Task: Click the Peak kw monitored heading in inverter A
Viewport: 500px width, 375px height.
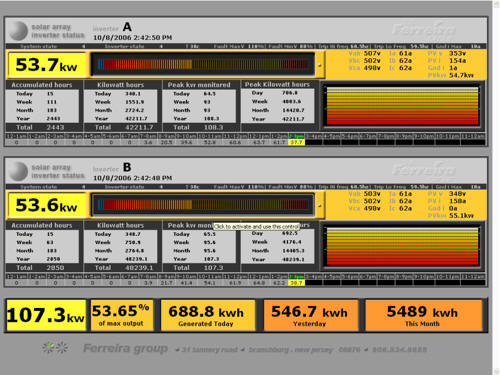Action: point(199,85)
